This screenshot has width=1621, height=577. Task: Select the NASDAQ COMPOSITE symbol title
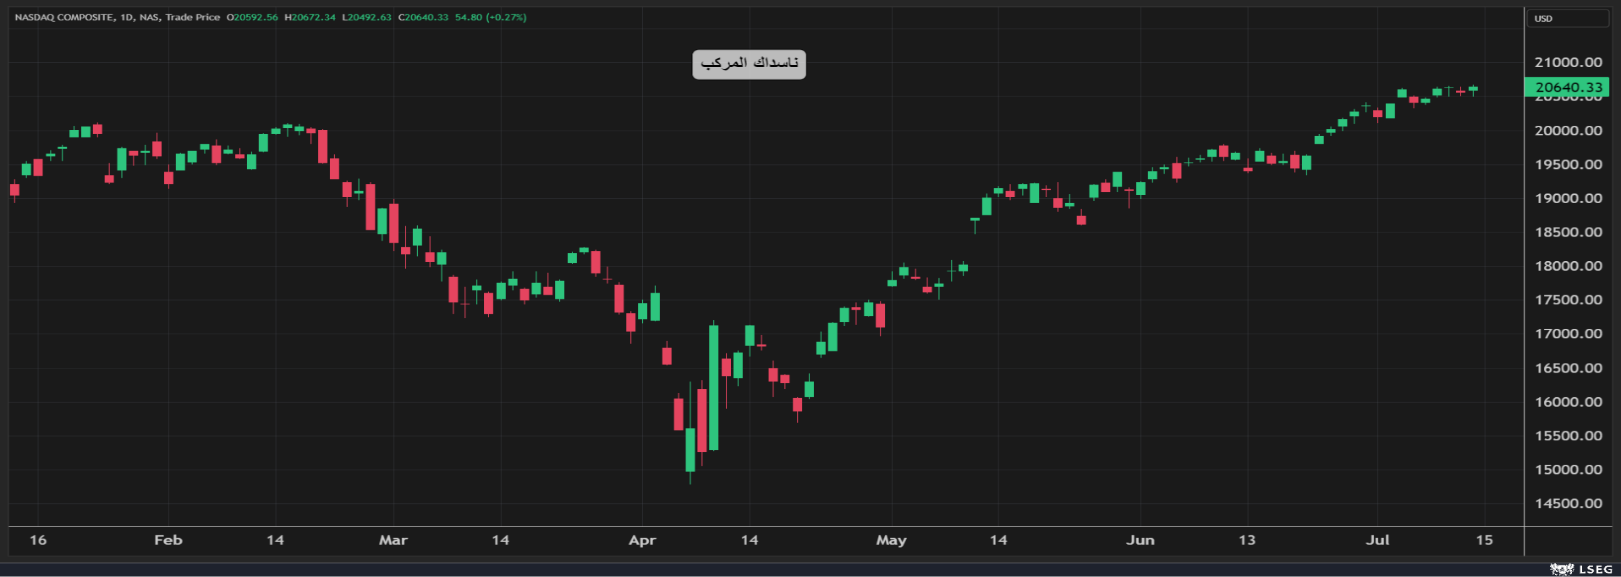[x=62, y=17]
